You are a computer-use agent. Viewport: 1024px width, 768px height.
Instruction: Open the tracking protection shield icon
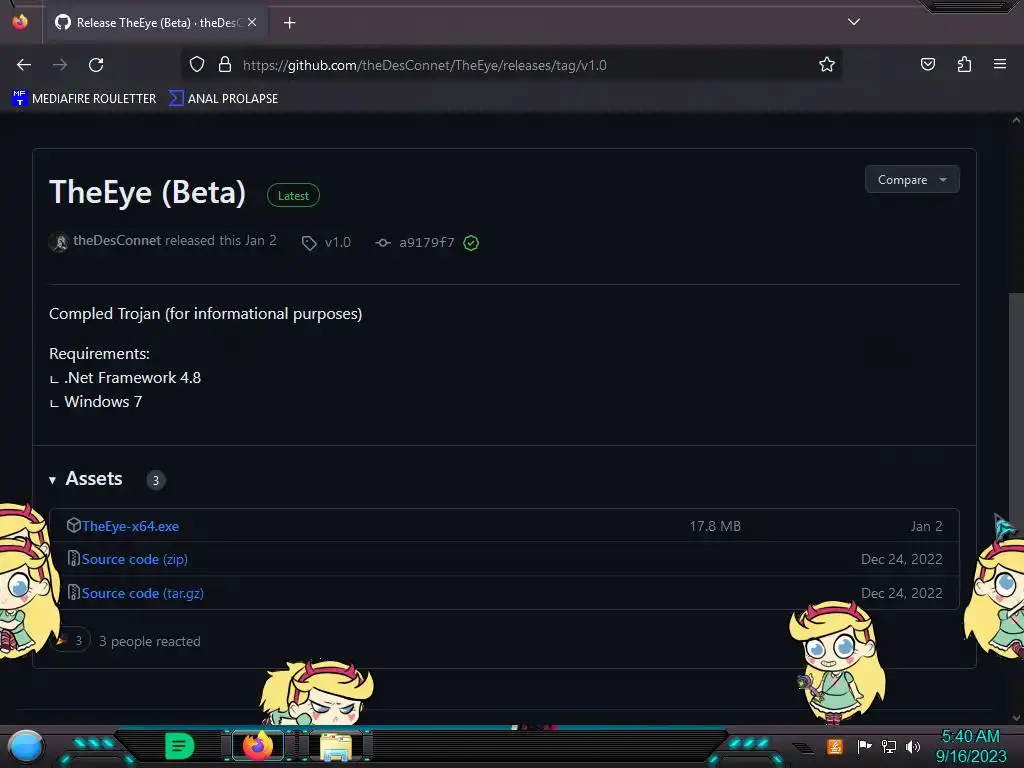pos(197,65)
